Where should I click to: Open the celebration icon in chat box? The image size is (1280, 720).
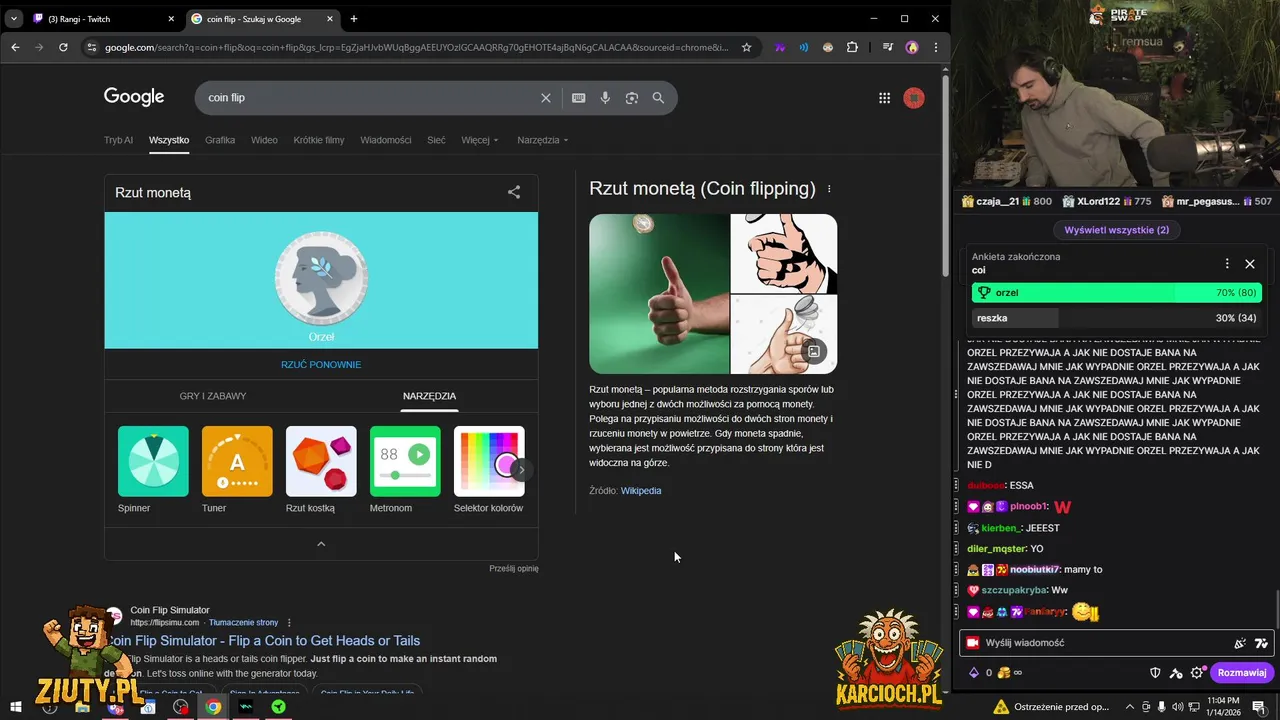coord(1240,643)
